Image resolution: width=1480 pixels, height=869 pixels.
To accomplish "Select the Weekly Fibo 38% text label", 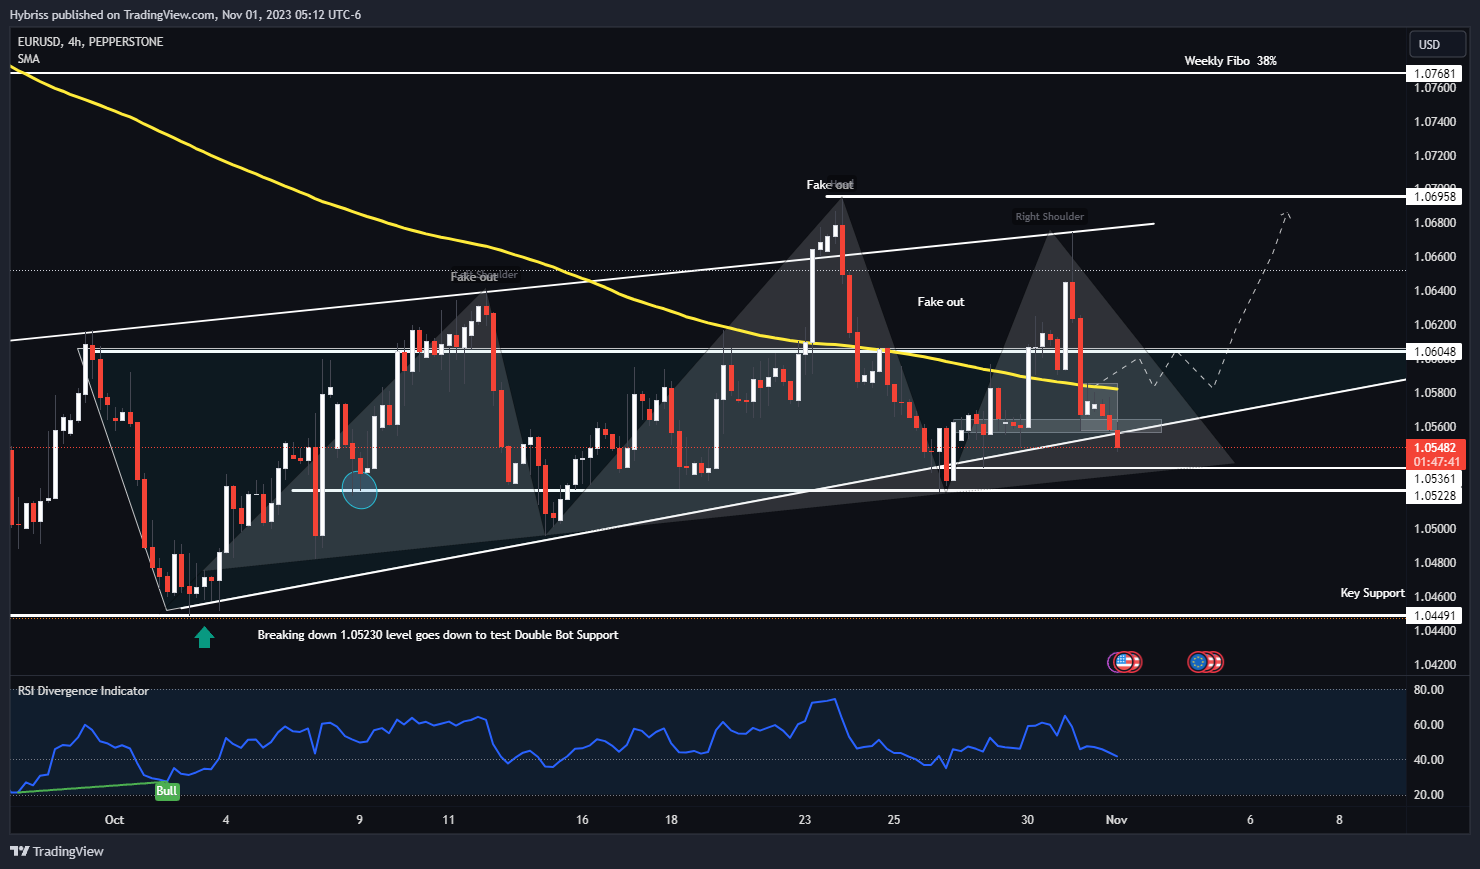I will [1230, 61].
